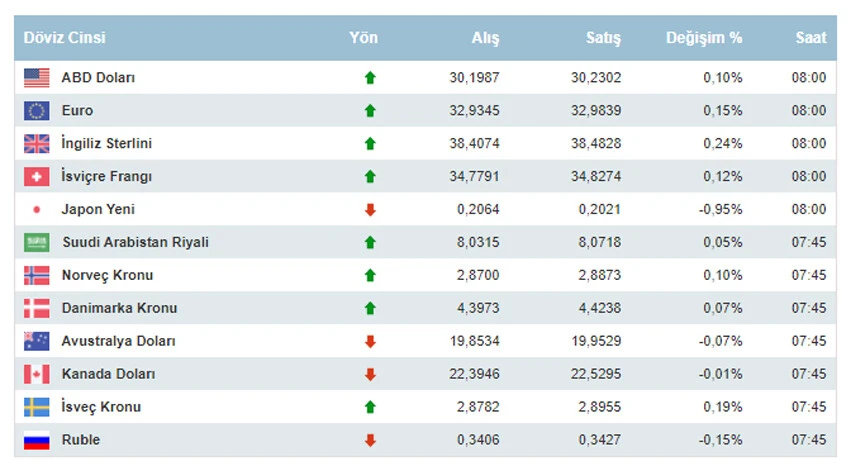The height and width of the screenshot is (469, 850).
Task: Click the İsveç Kronu currency name
Action: pos(101,408)
